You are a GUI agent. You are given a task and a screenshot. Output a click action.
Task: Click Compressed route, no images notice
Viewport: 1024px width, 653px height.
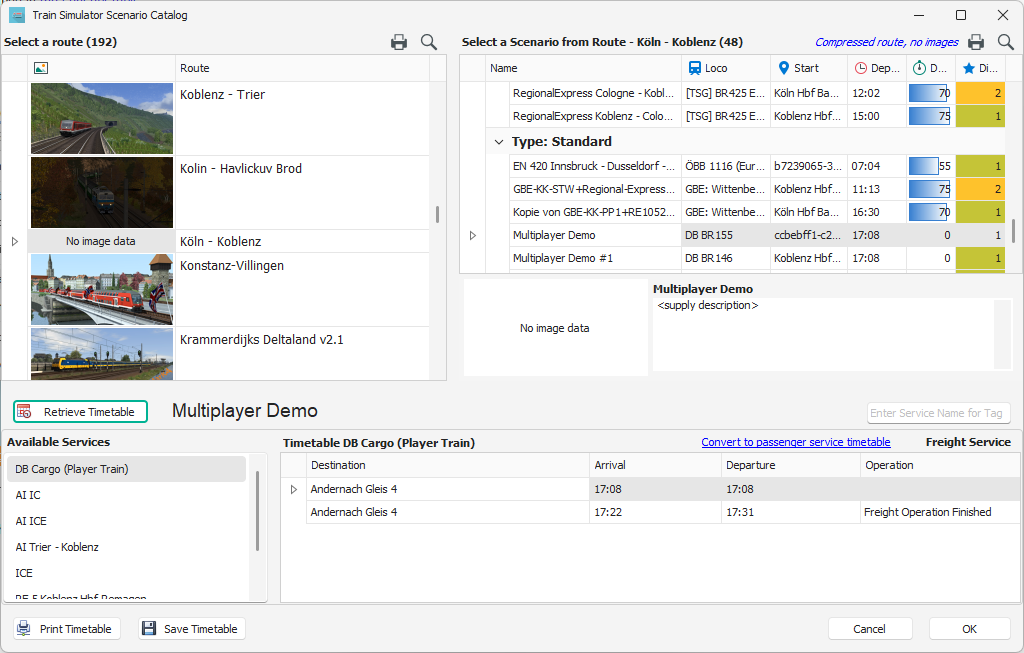(887, 42)
